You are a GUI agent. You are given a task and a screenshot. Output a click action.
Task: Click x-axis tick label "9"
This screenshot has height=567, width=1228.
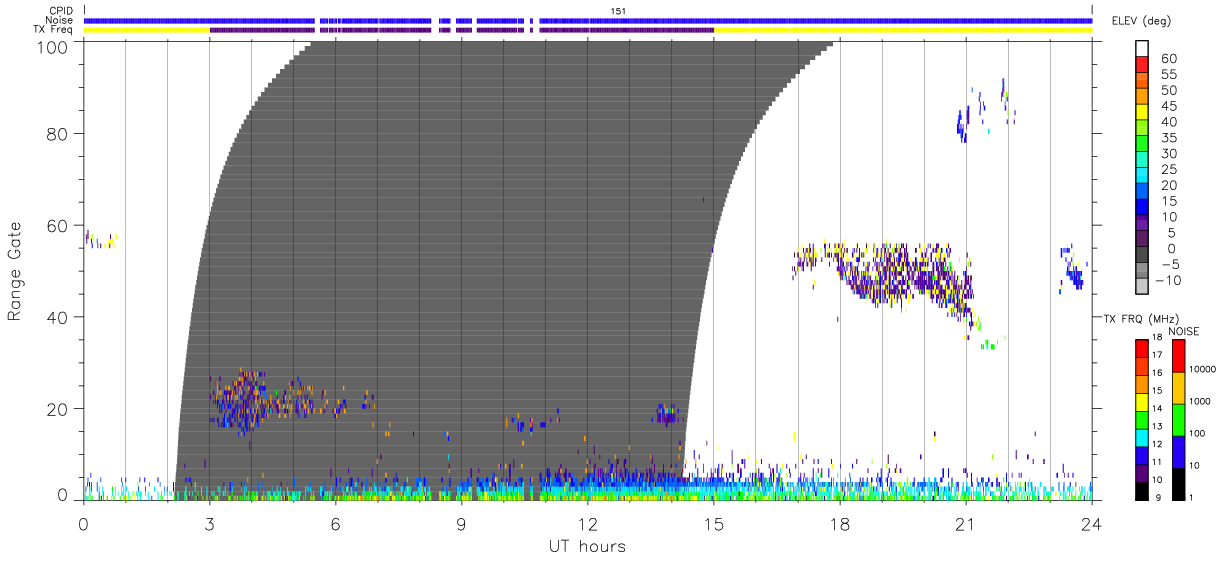(x=461, y=523)
